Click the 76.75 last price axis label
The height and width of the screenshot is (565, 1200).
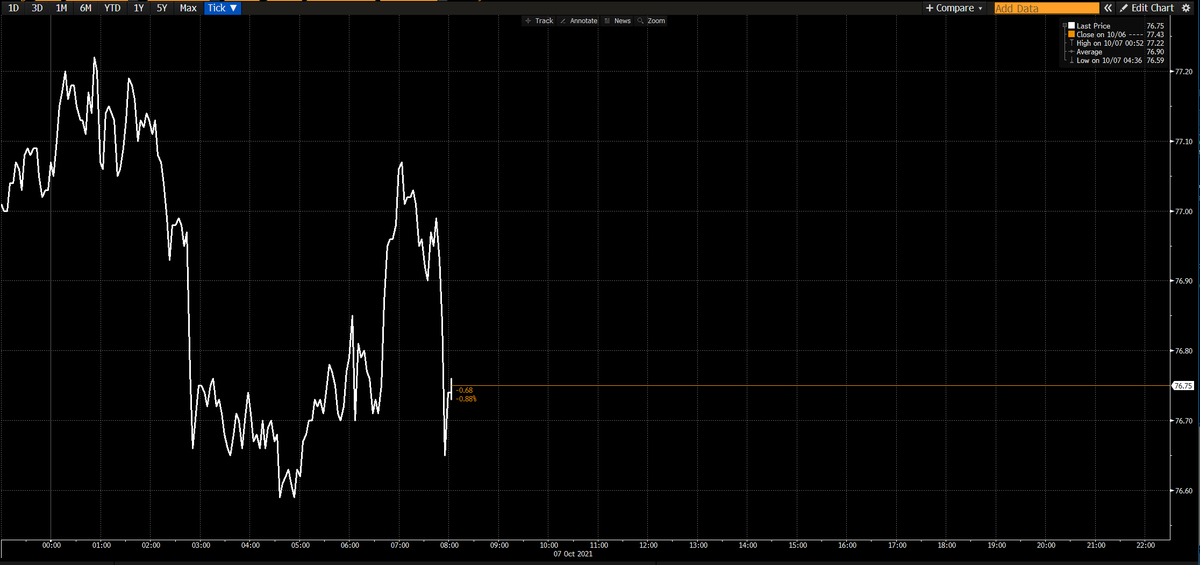1182,386
